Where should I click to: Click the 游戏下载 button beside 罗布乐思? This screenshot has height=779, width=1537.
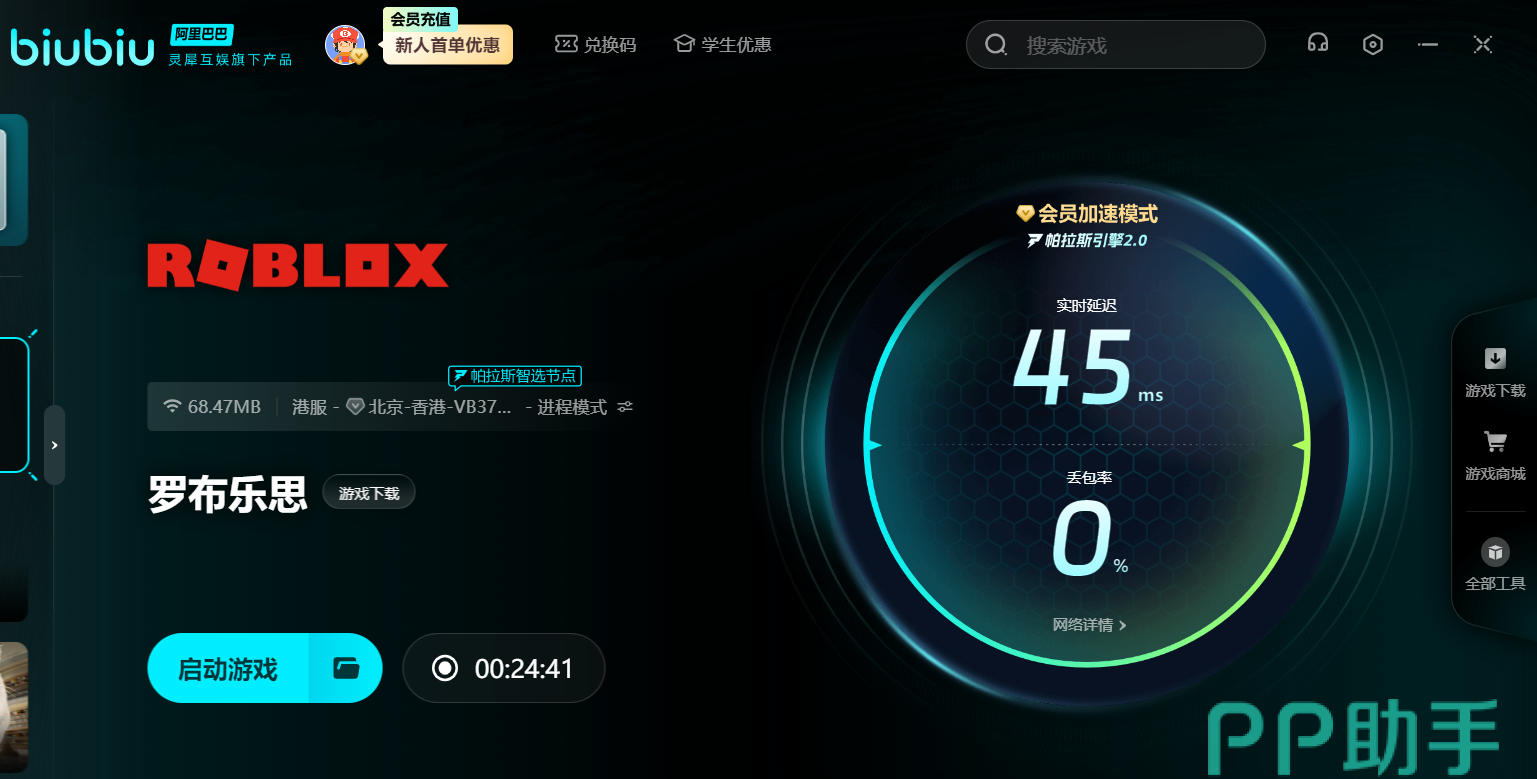point(368,493)
